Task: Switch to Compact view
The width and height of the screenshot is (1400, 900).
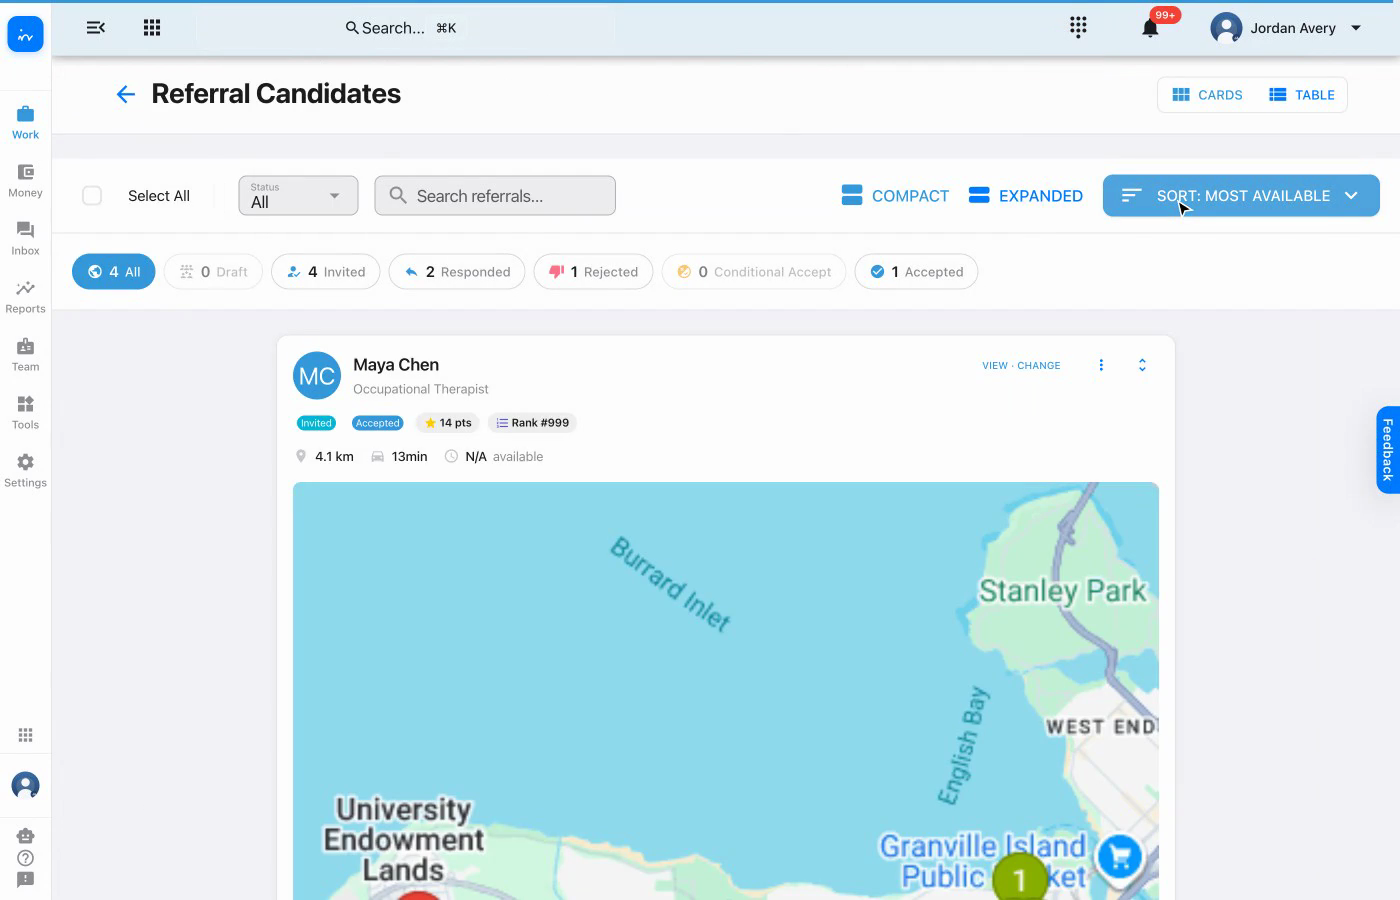Action: [895, 196]
